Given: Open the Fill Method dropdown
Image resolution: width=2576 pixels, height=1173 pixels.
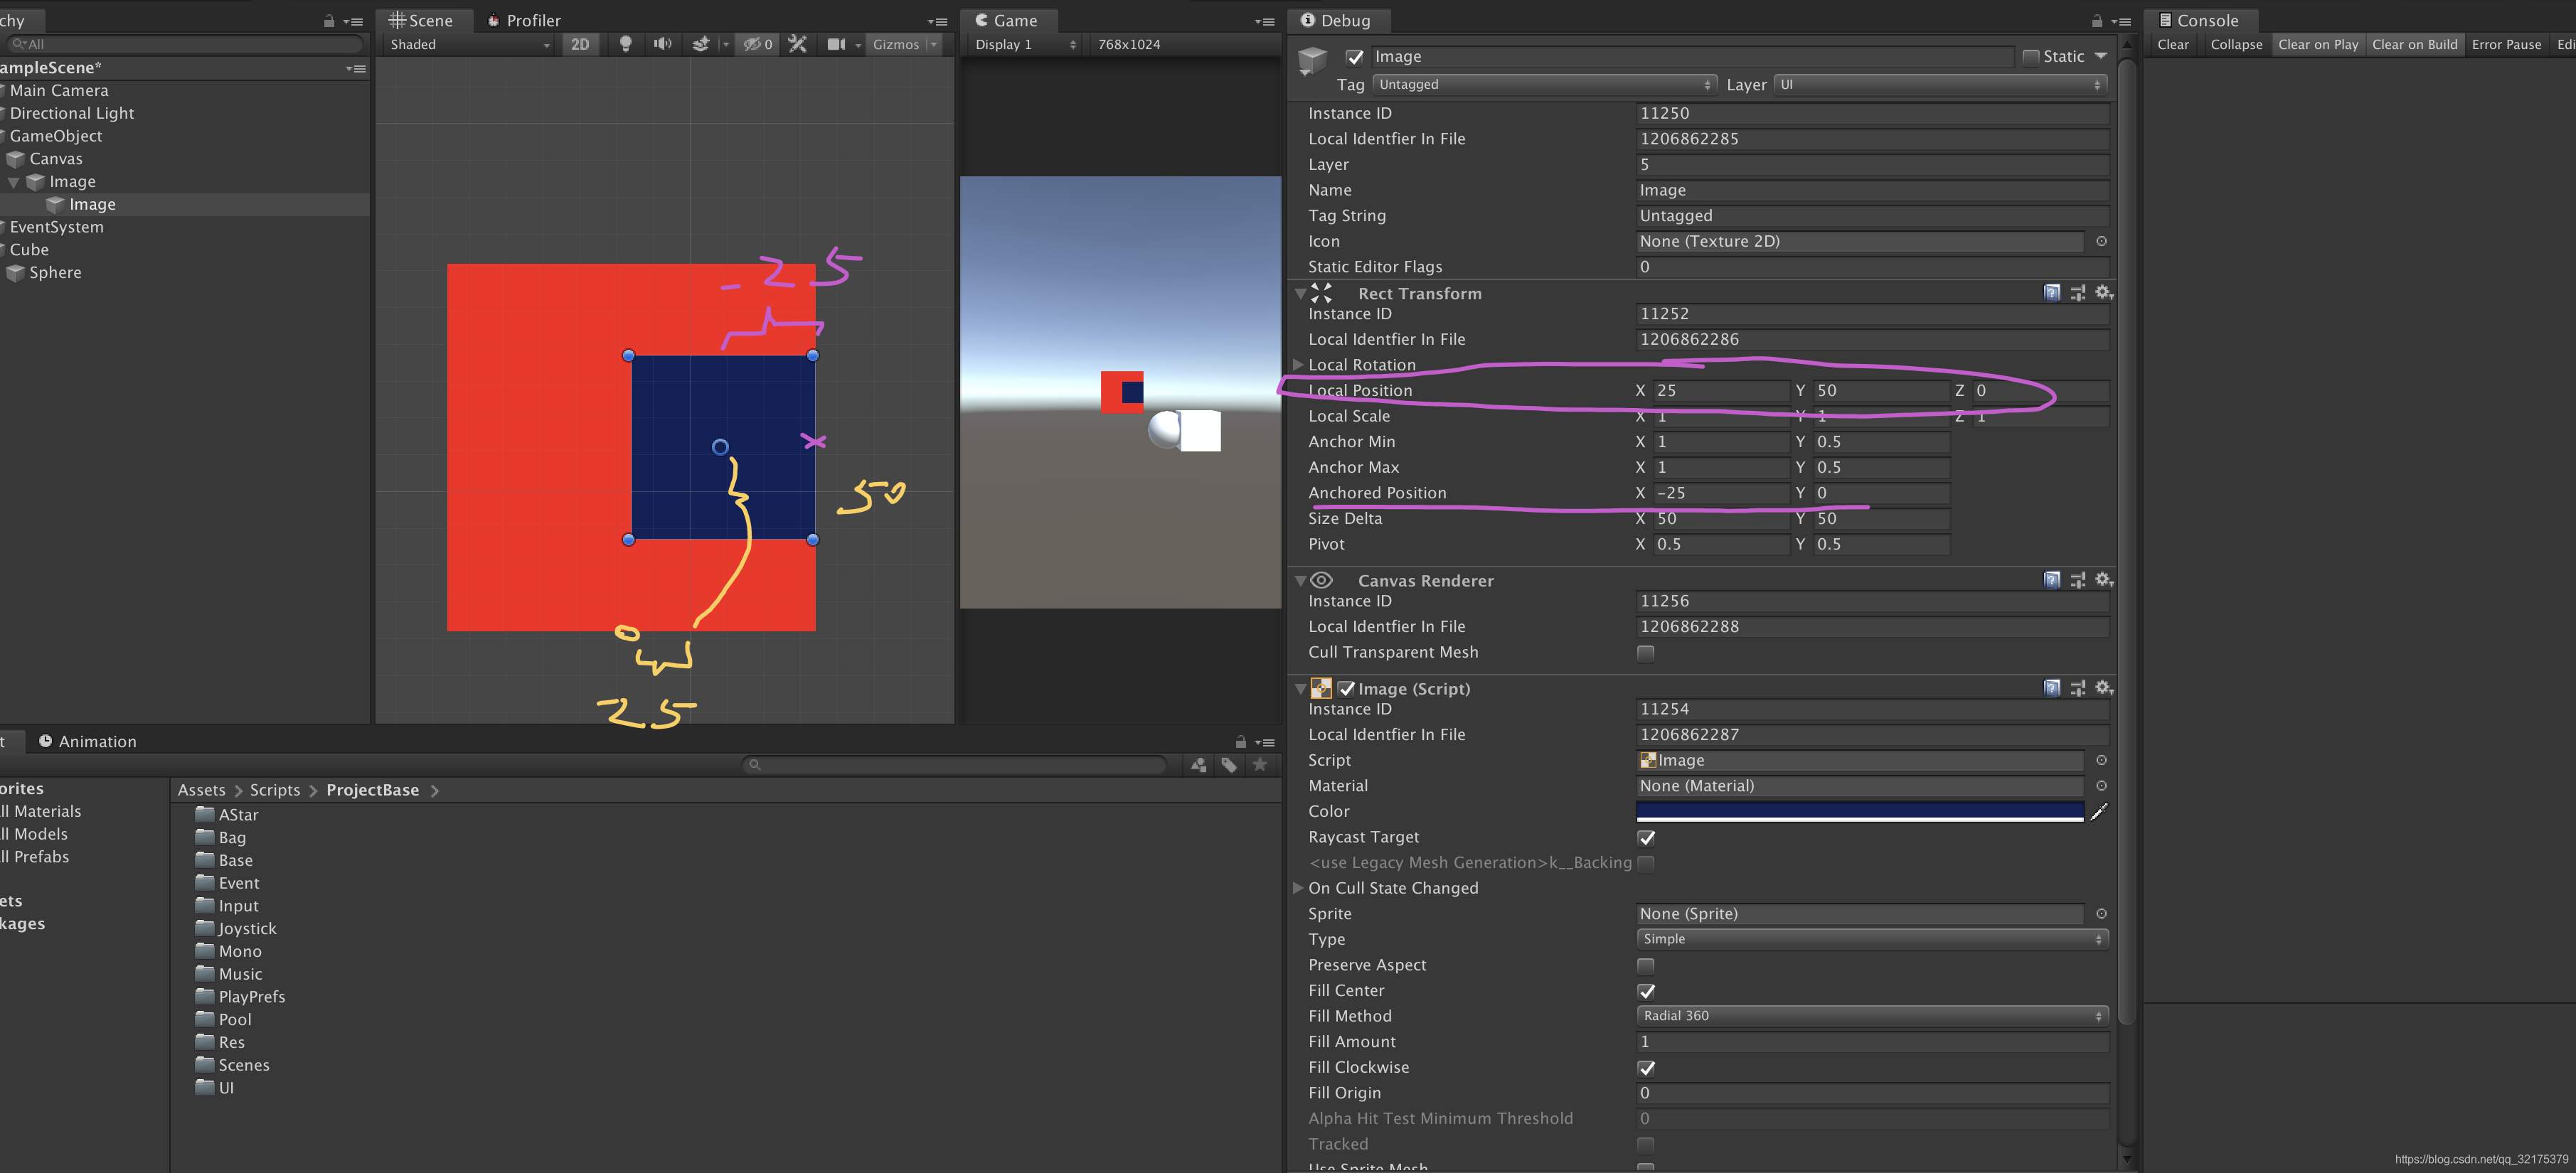Looking at the screenshot, I should [x=1871, y=1016].
